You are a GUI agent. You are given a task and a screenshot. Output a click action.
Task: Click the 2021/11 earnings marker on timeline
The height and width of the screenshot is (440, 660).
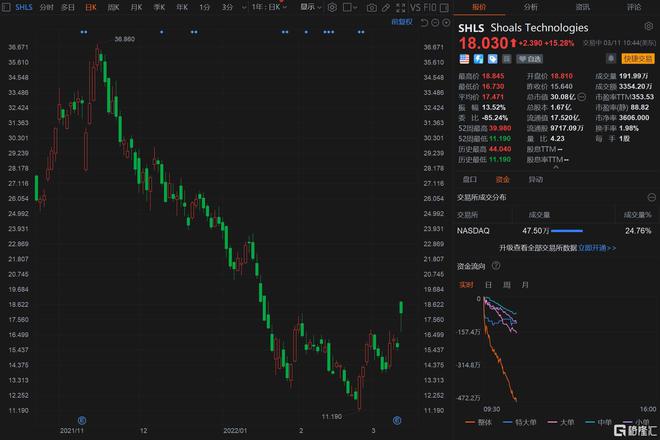click(x=82, y=420)
